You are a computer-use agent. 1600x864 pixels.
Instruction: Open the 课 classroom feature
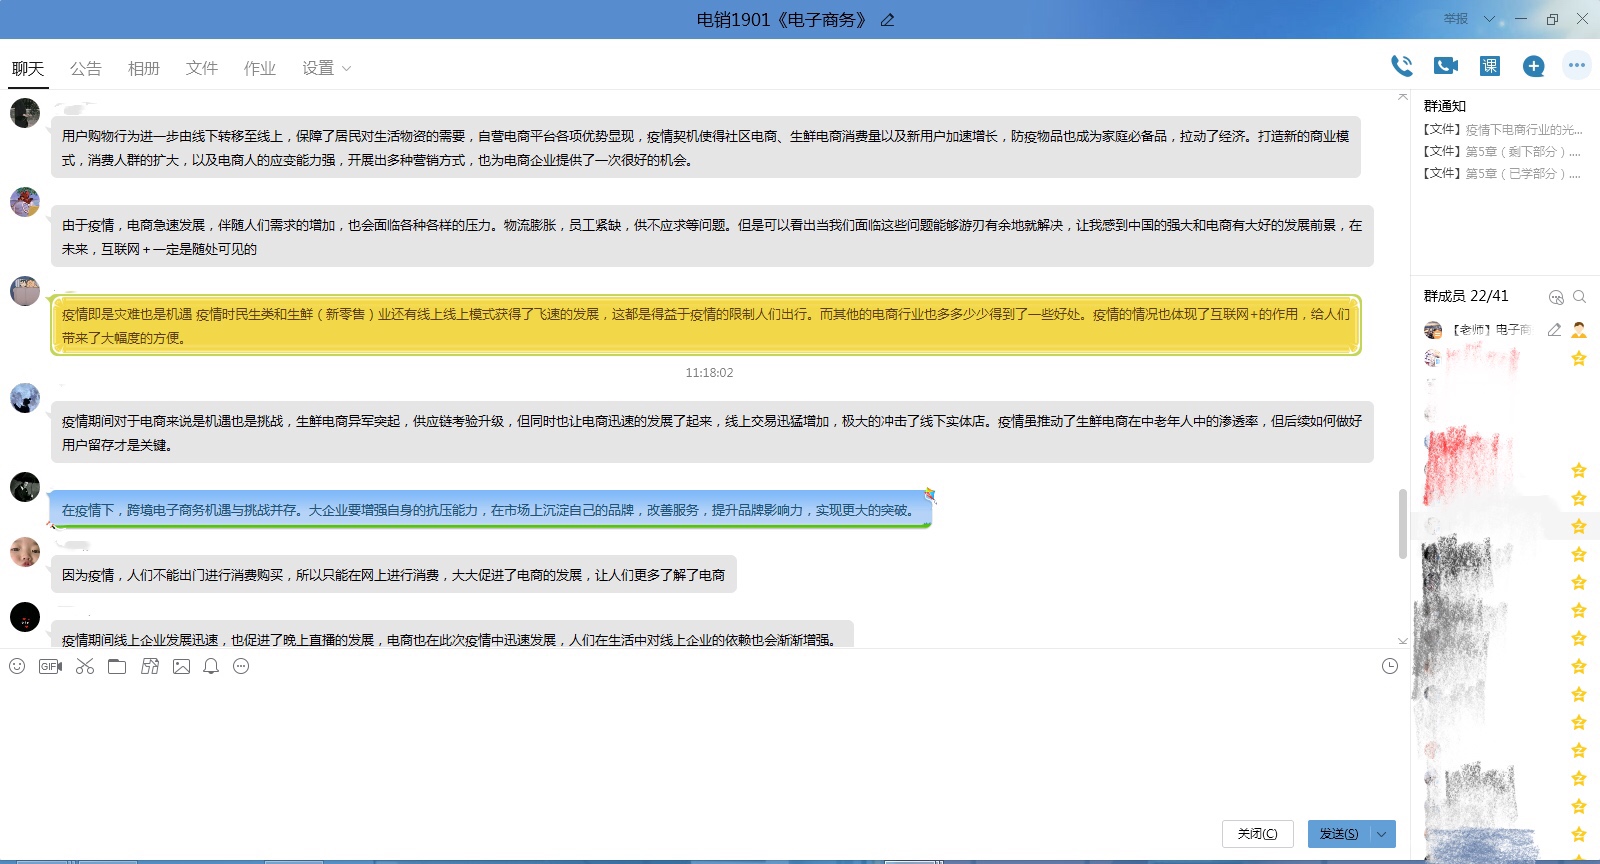pos(1490,66)
